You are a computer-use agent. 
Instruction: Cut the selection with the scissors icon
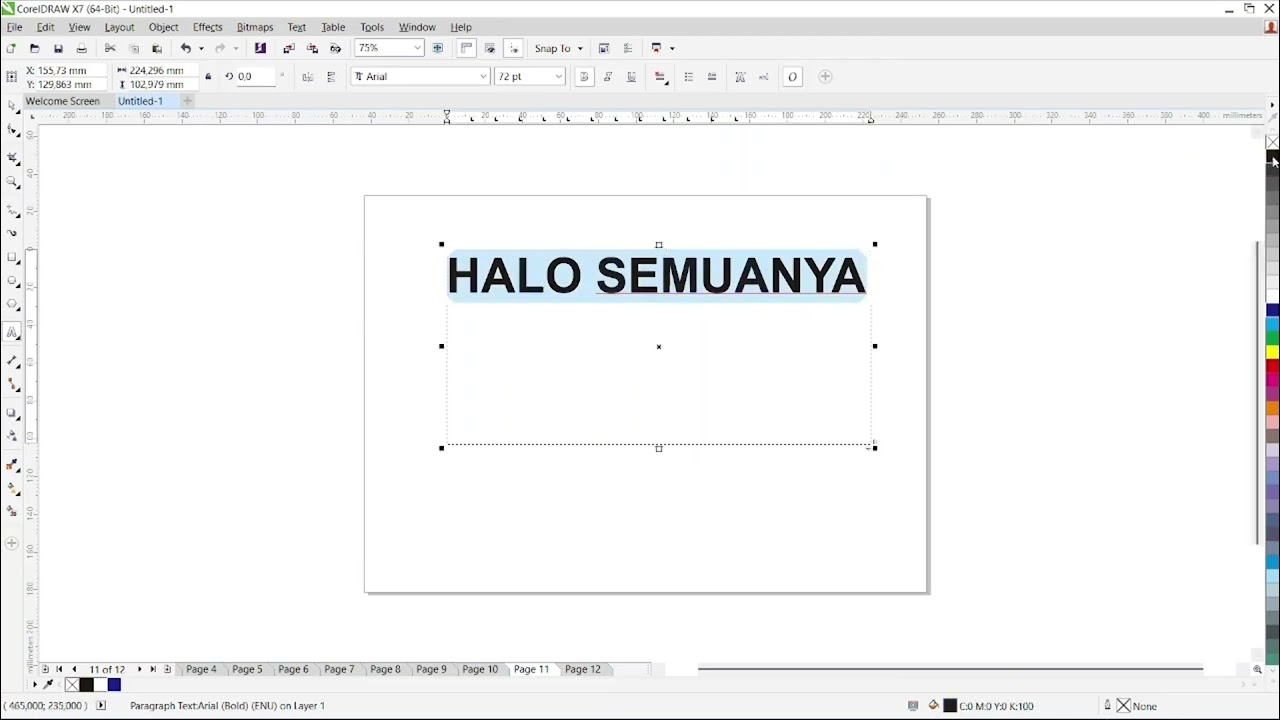(x=110, y=48)
